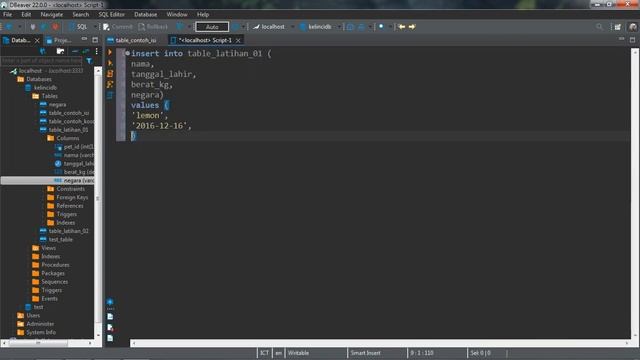Select Foreign Keys folder
640x360 pixels.
tap(68, 198)
